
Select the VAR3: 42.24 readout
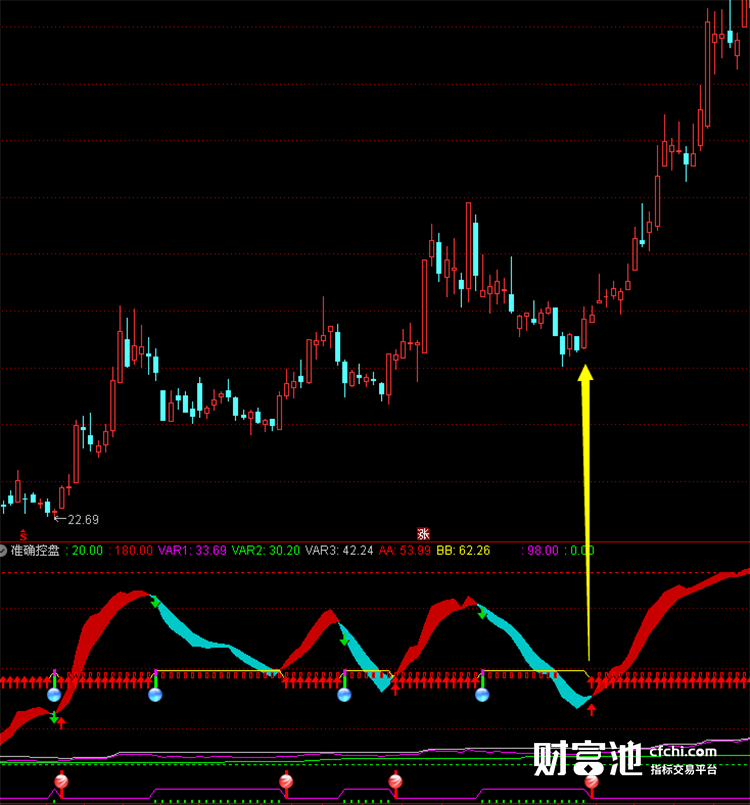coord(339,550)
